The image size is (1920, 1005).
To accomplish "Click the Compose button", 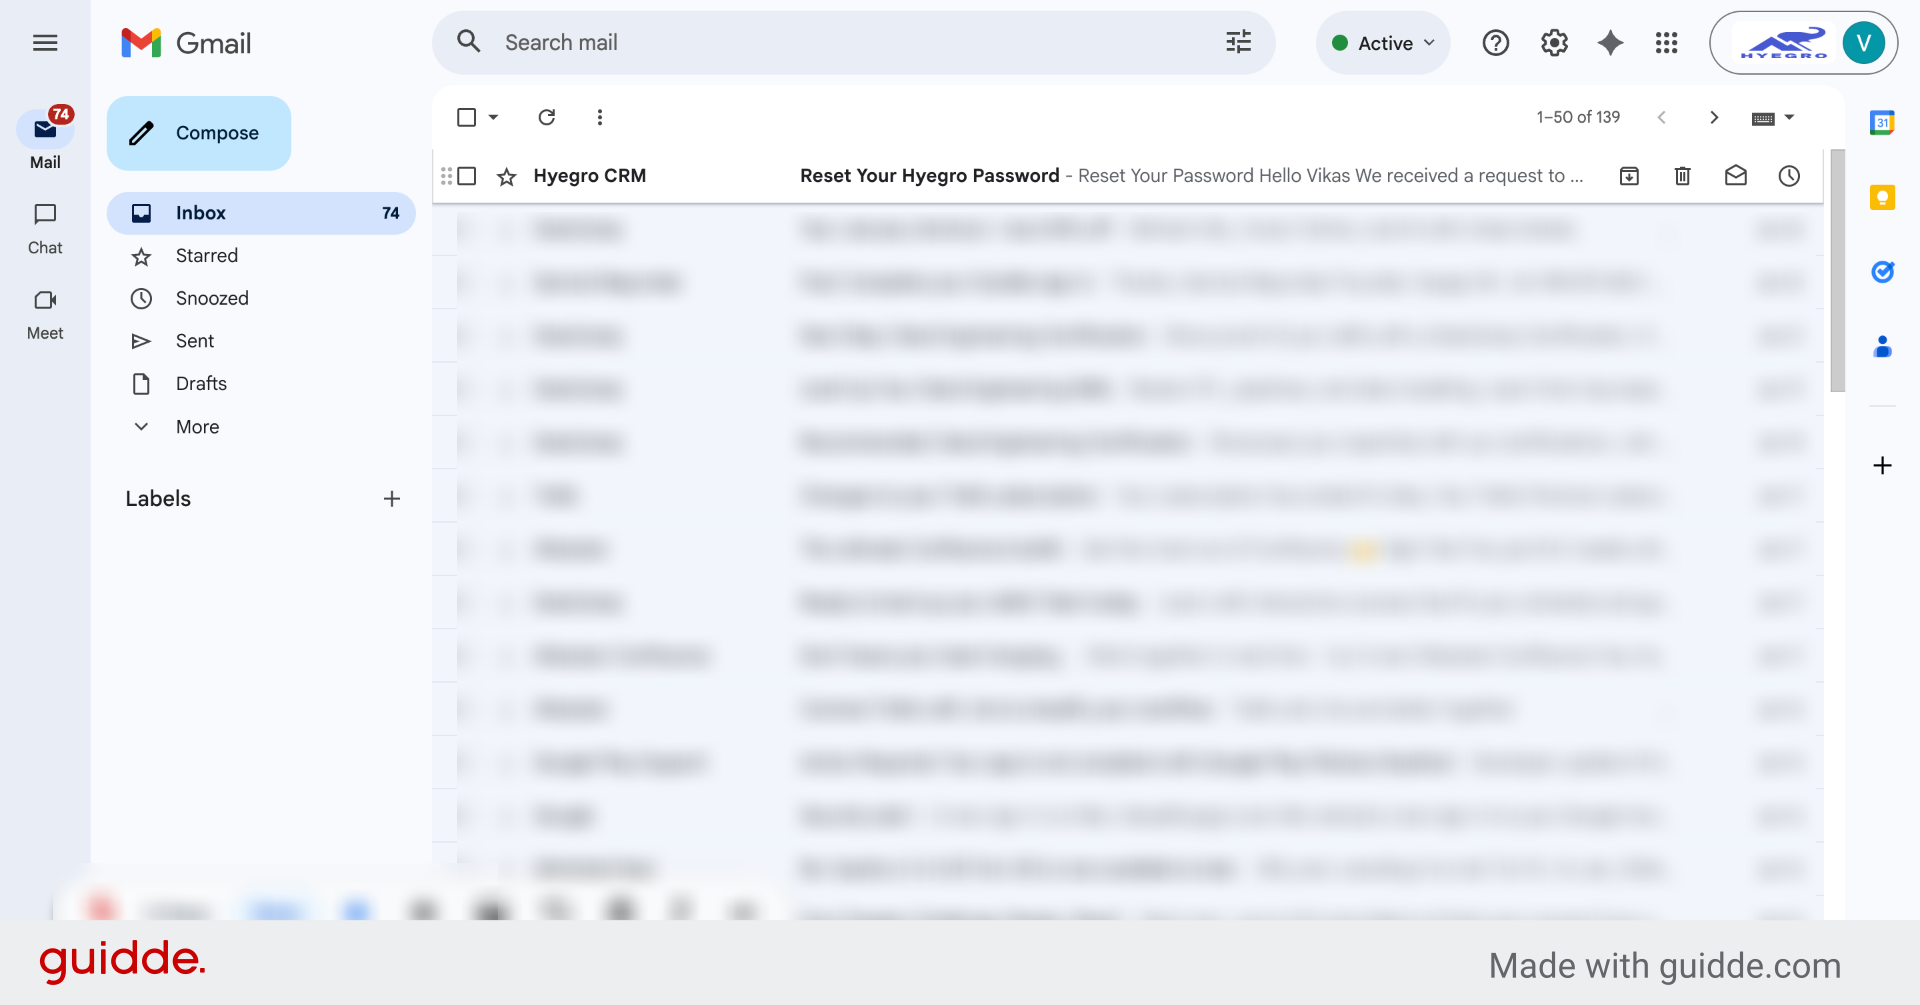I will (x=198, y=132).
